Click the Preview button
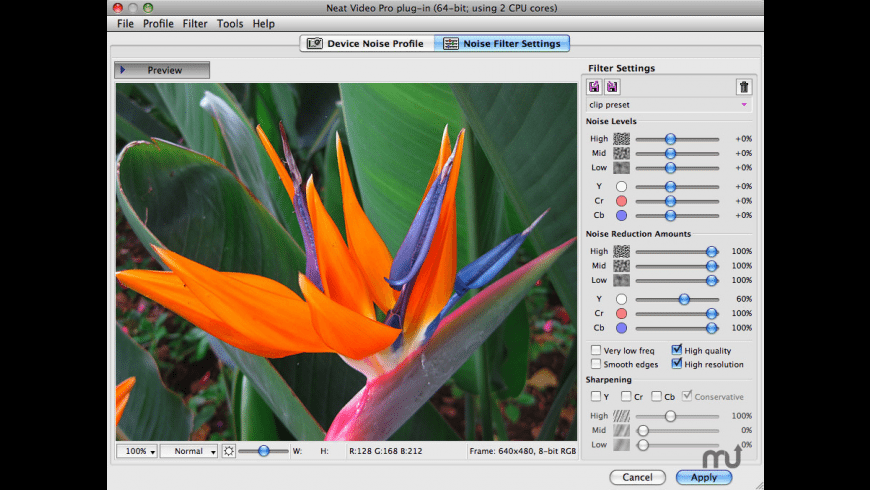 coord(162,70)
